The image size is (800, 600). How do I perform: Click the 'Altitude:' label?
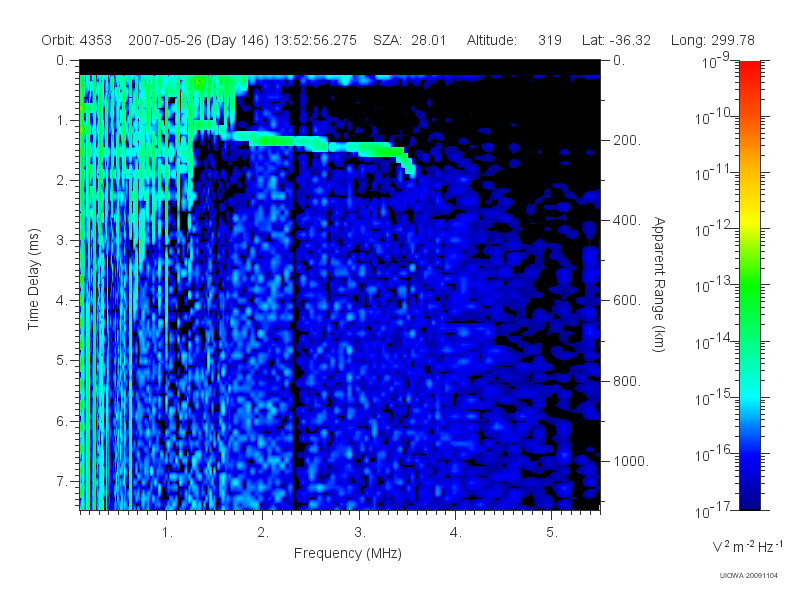tap(491, 40)
